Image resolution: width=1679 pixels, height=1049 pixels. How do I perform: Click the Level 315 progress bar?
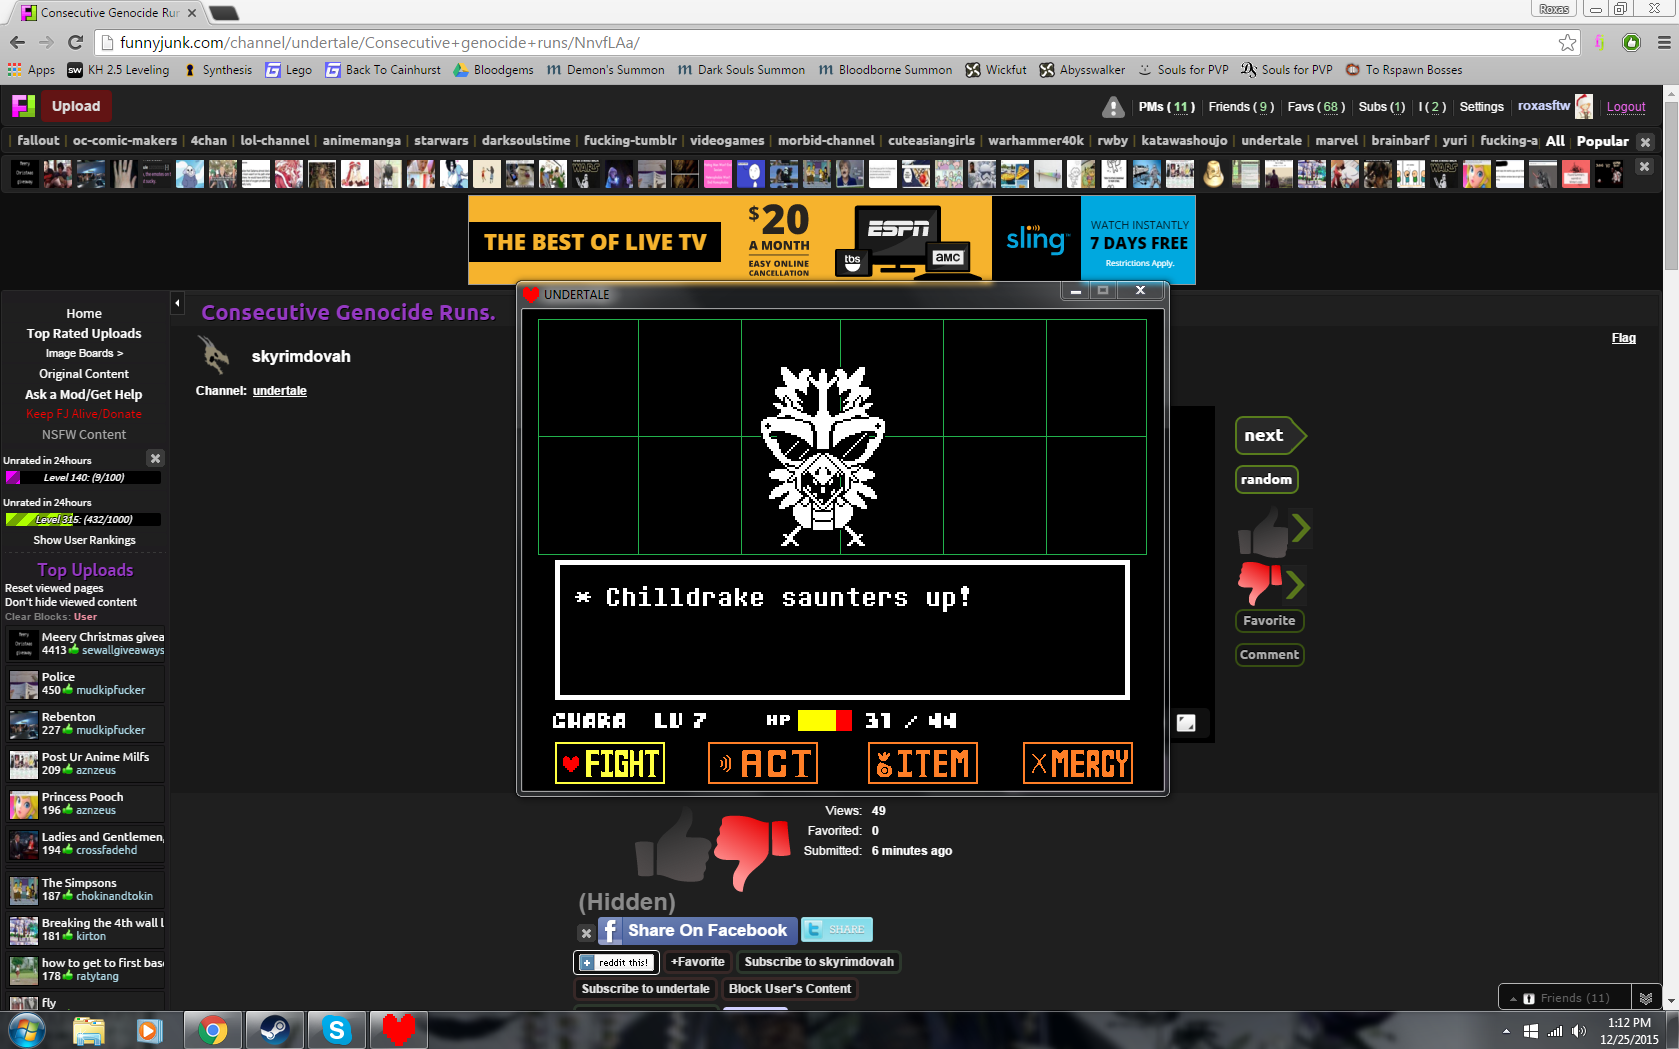point(83,519)
